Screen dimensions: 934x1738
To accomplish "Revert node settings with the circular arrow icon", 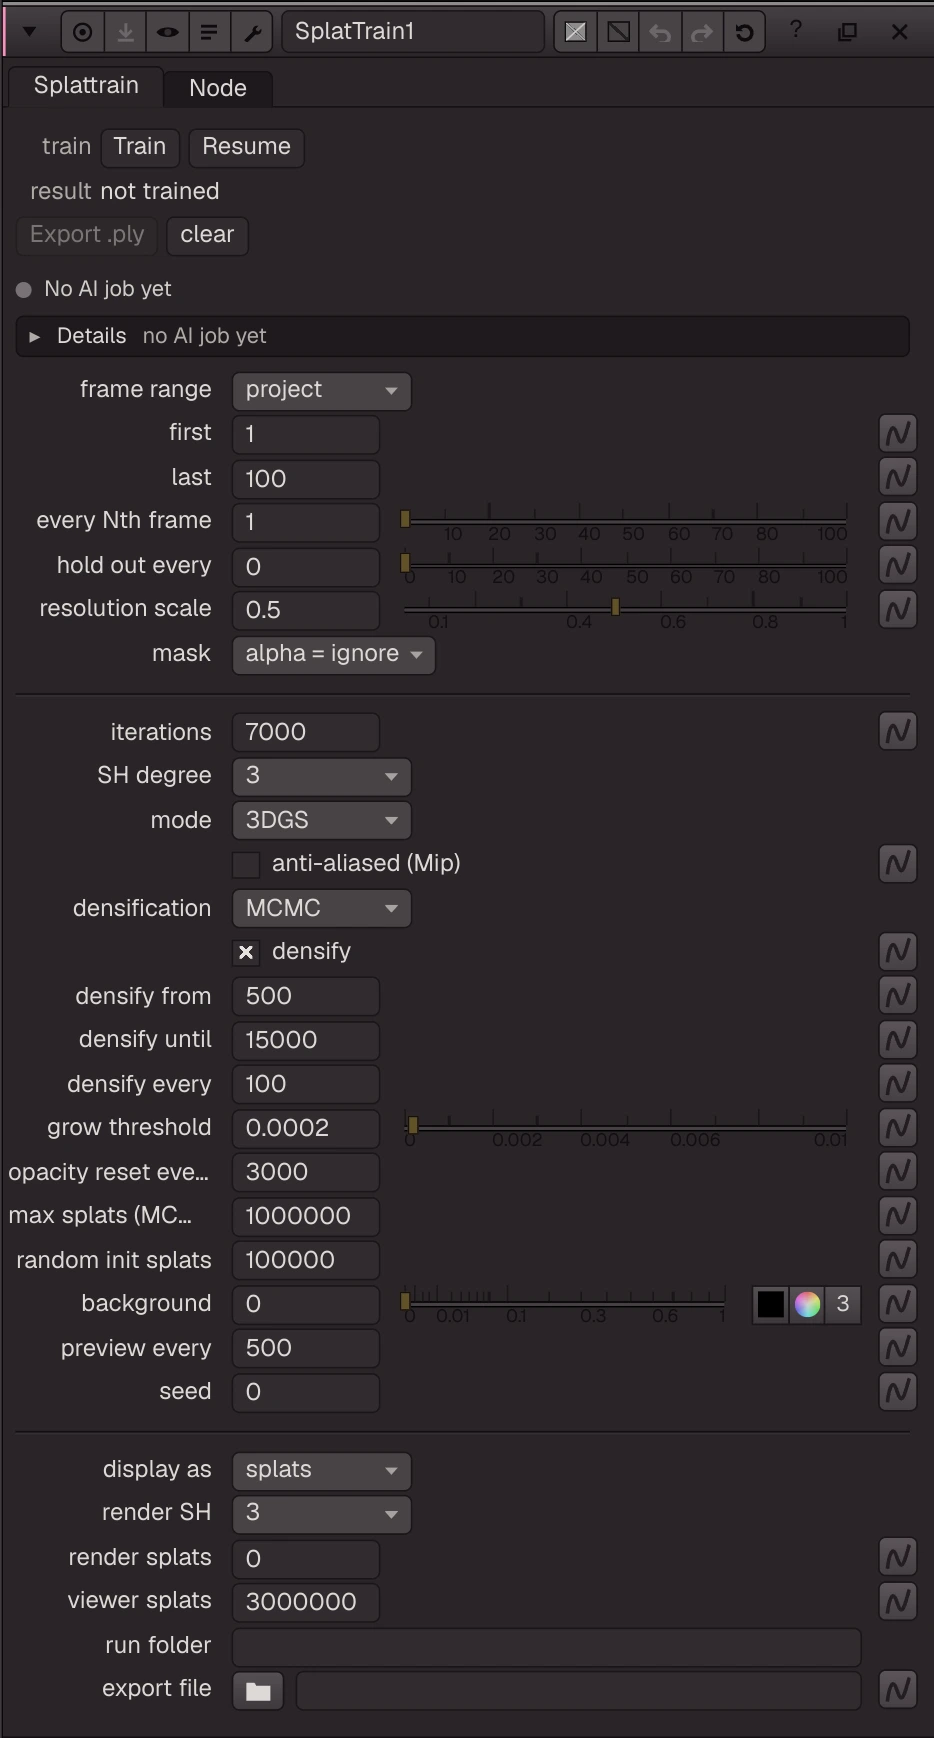I will point(744,32).
